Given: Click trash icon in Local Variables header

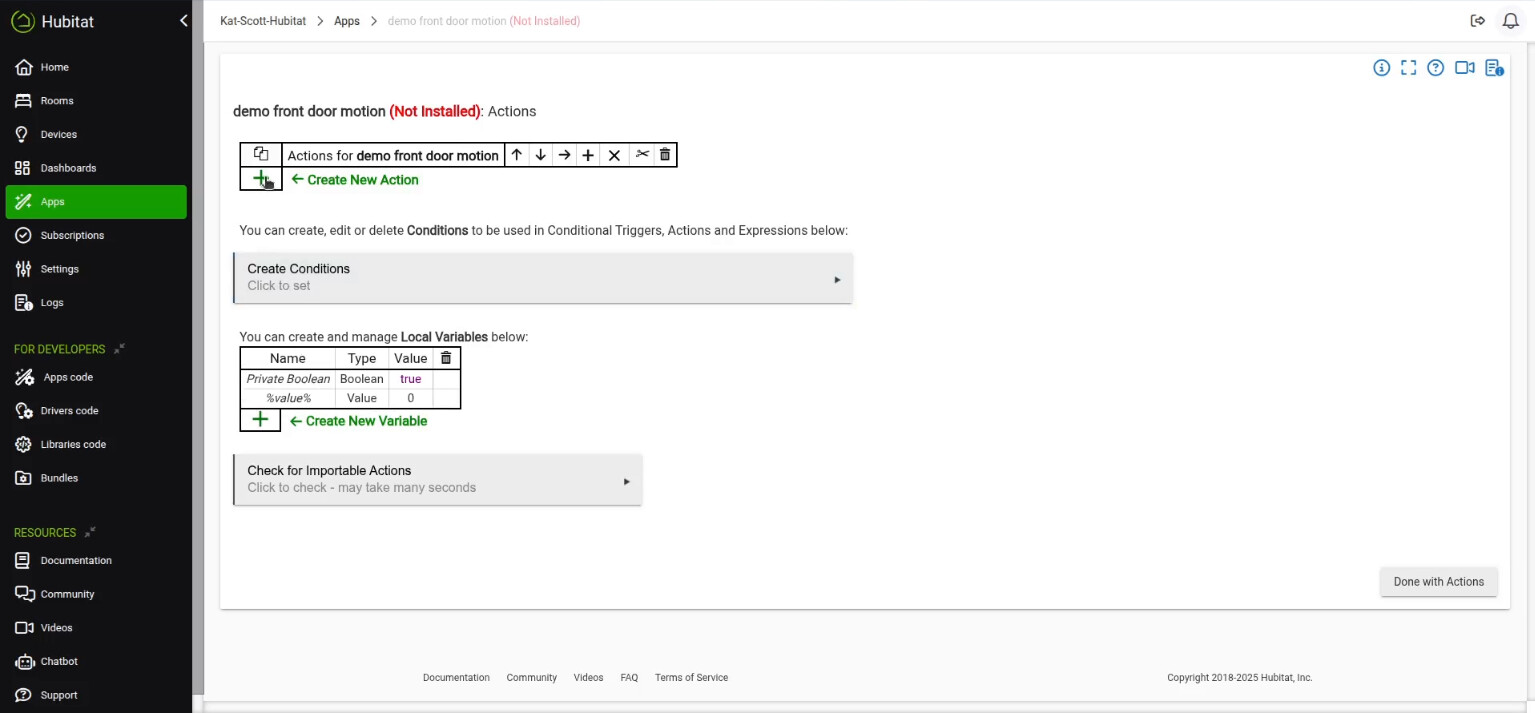Looking at the screenshot, I should pos(446,358).
